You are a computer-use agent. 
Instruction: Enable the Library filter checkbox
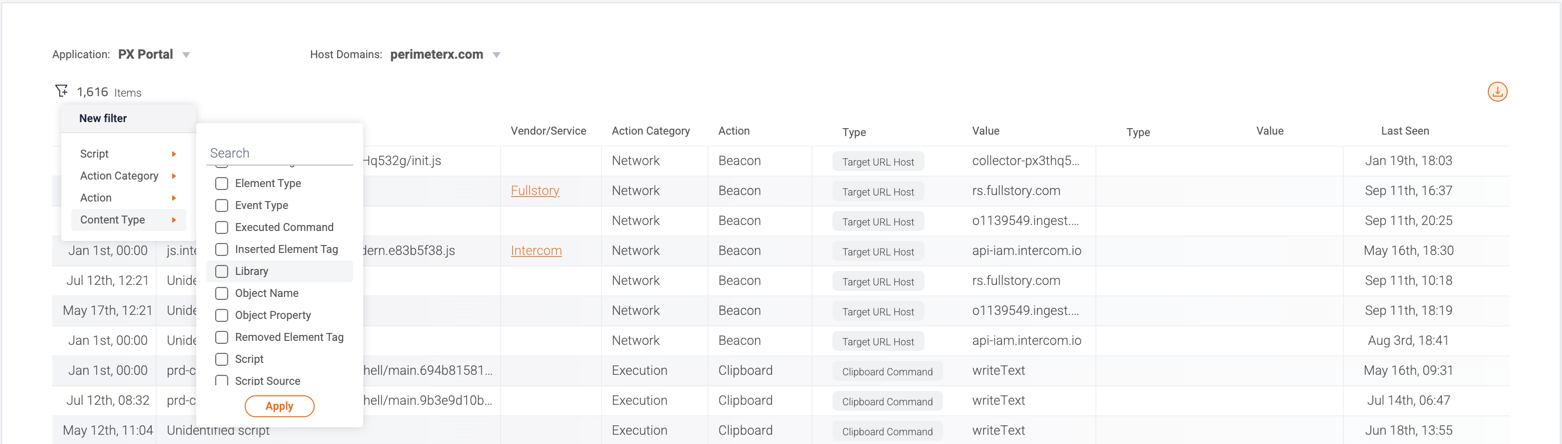click(222, 271)
